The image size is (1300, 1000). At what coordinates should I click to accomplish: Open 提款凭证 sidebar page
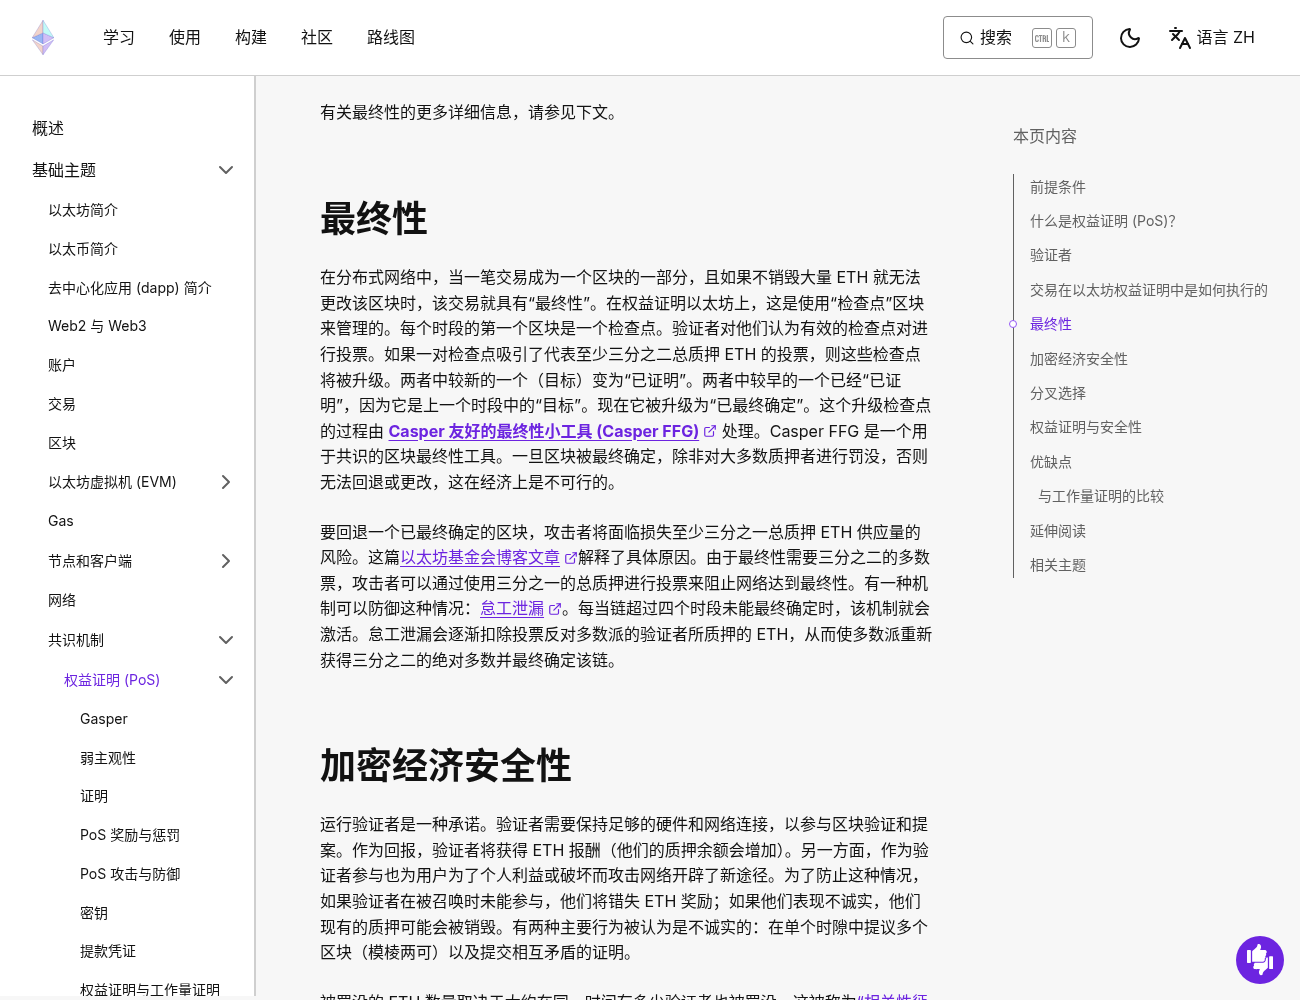[108, 951]
